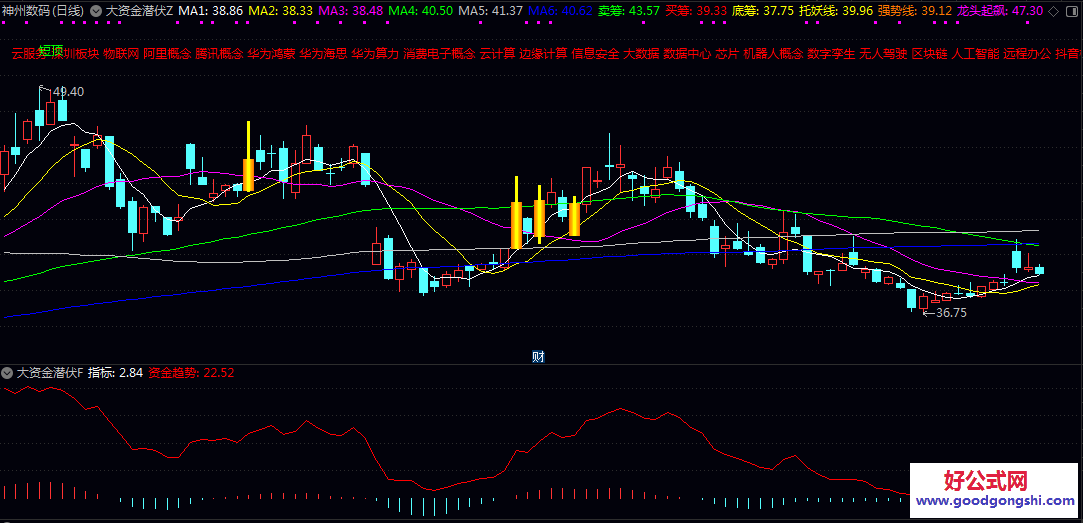Viewport: 1083px width, 523px height.
Task: Expand the 大资金潜伏F sub-chart dropdown arrow
Action: tap(8, 373)
